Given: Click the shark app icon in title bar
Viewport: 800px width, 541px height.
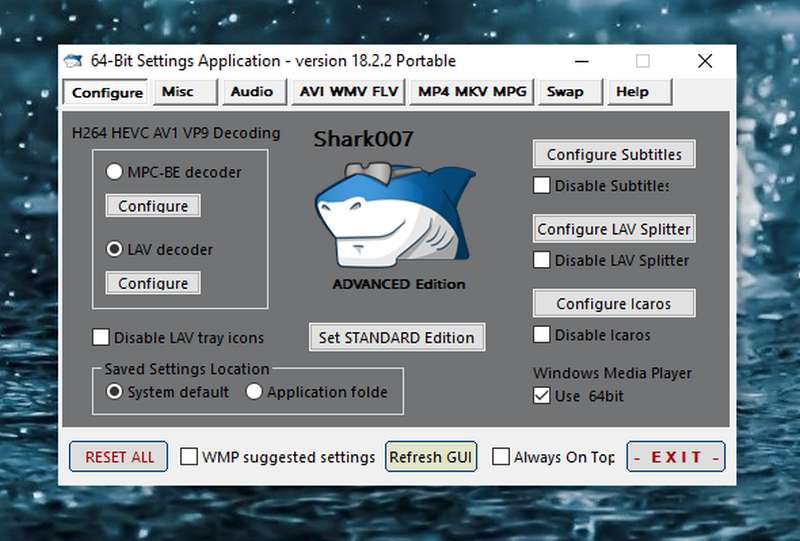Looking at the screenshot, I should point(73,61).
